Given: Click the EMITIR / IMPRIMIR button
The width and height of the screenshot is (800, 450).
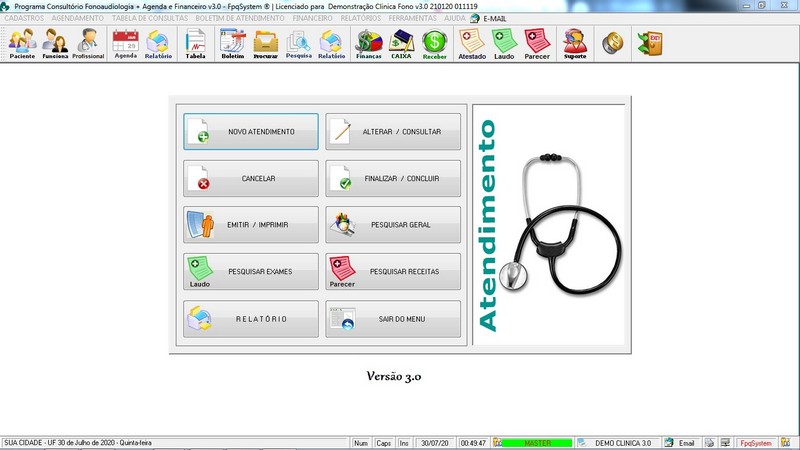Looking at the screenshot, I should point(251,224).
